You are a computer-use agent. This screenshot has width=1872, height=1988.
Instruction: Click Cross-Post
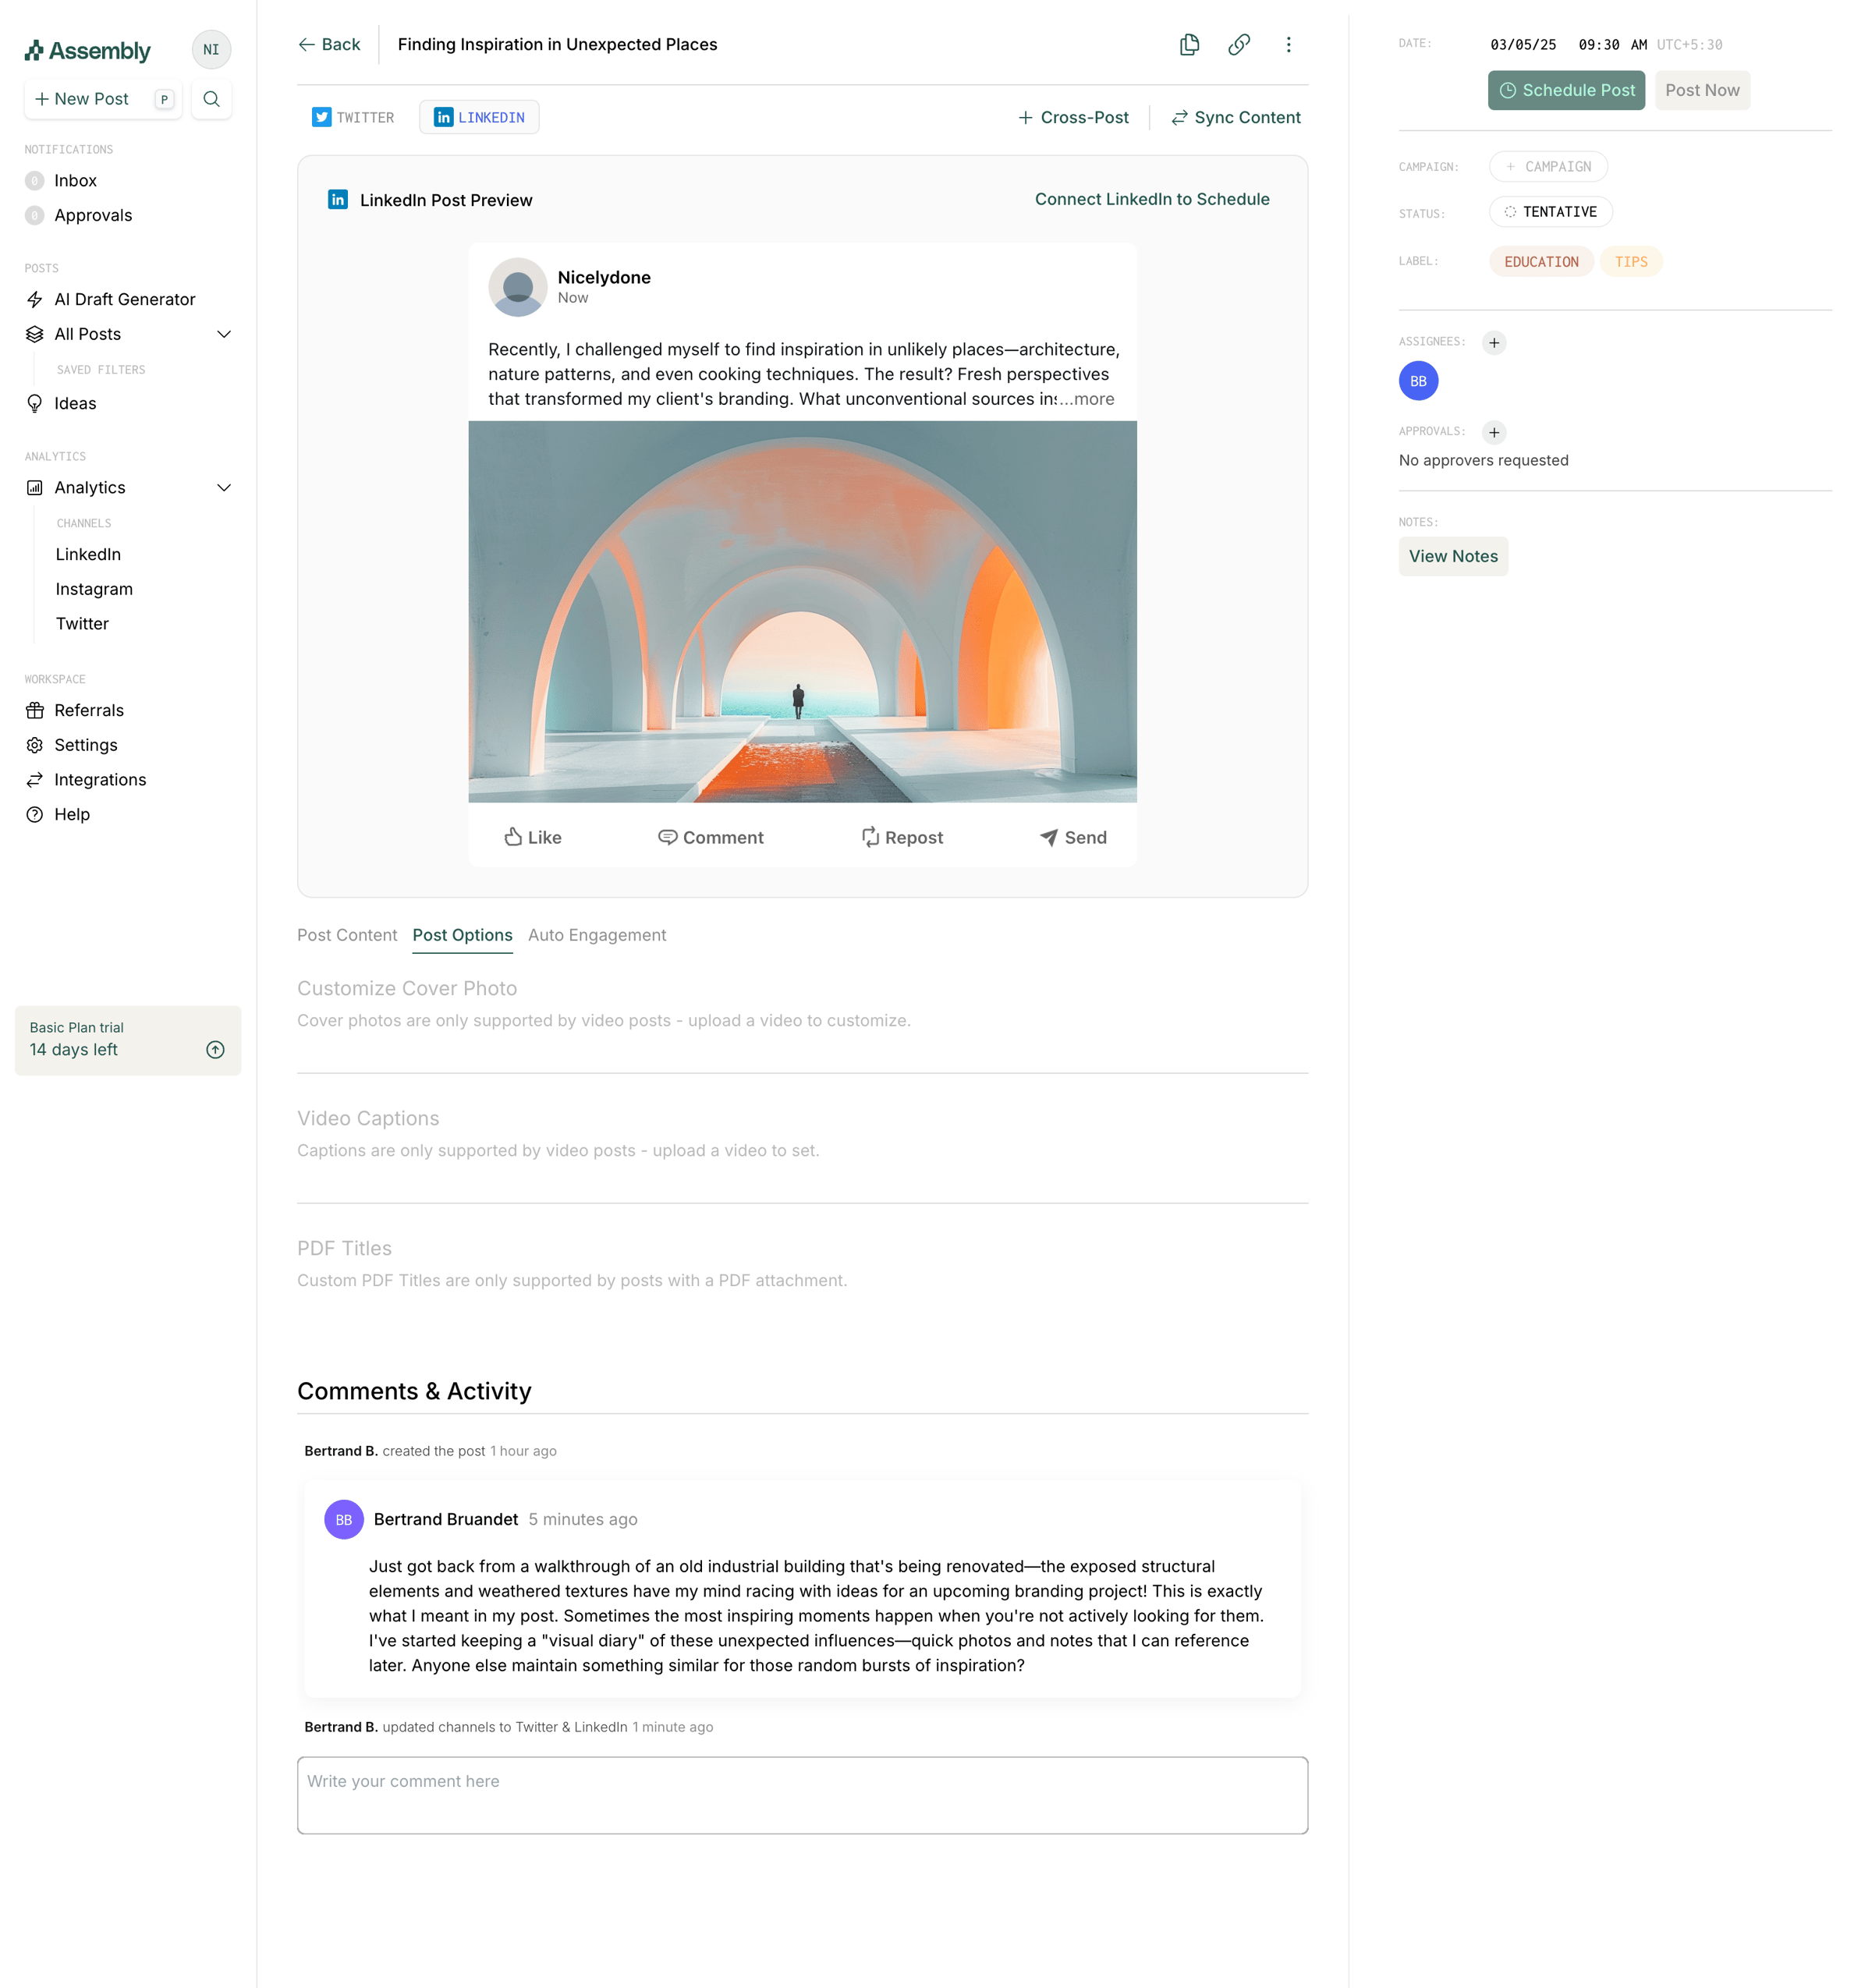pyautogui.click(x=1073, y=117)
